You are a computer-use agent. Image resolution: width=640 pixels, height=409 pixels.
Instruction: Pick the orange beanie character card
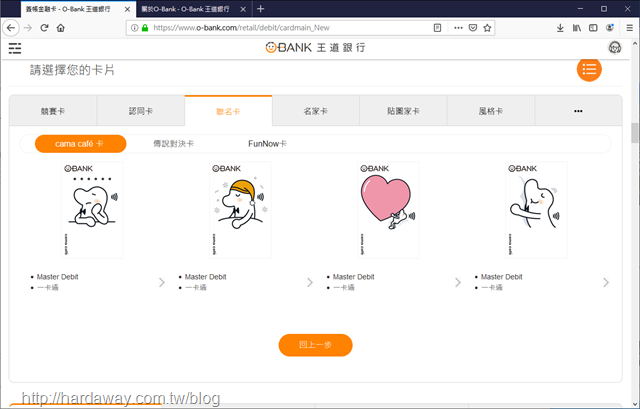tap(240, 210)
